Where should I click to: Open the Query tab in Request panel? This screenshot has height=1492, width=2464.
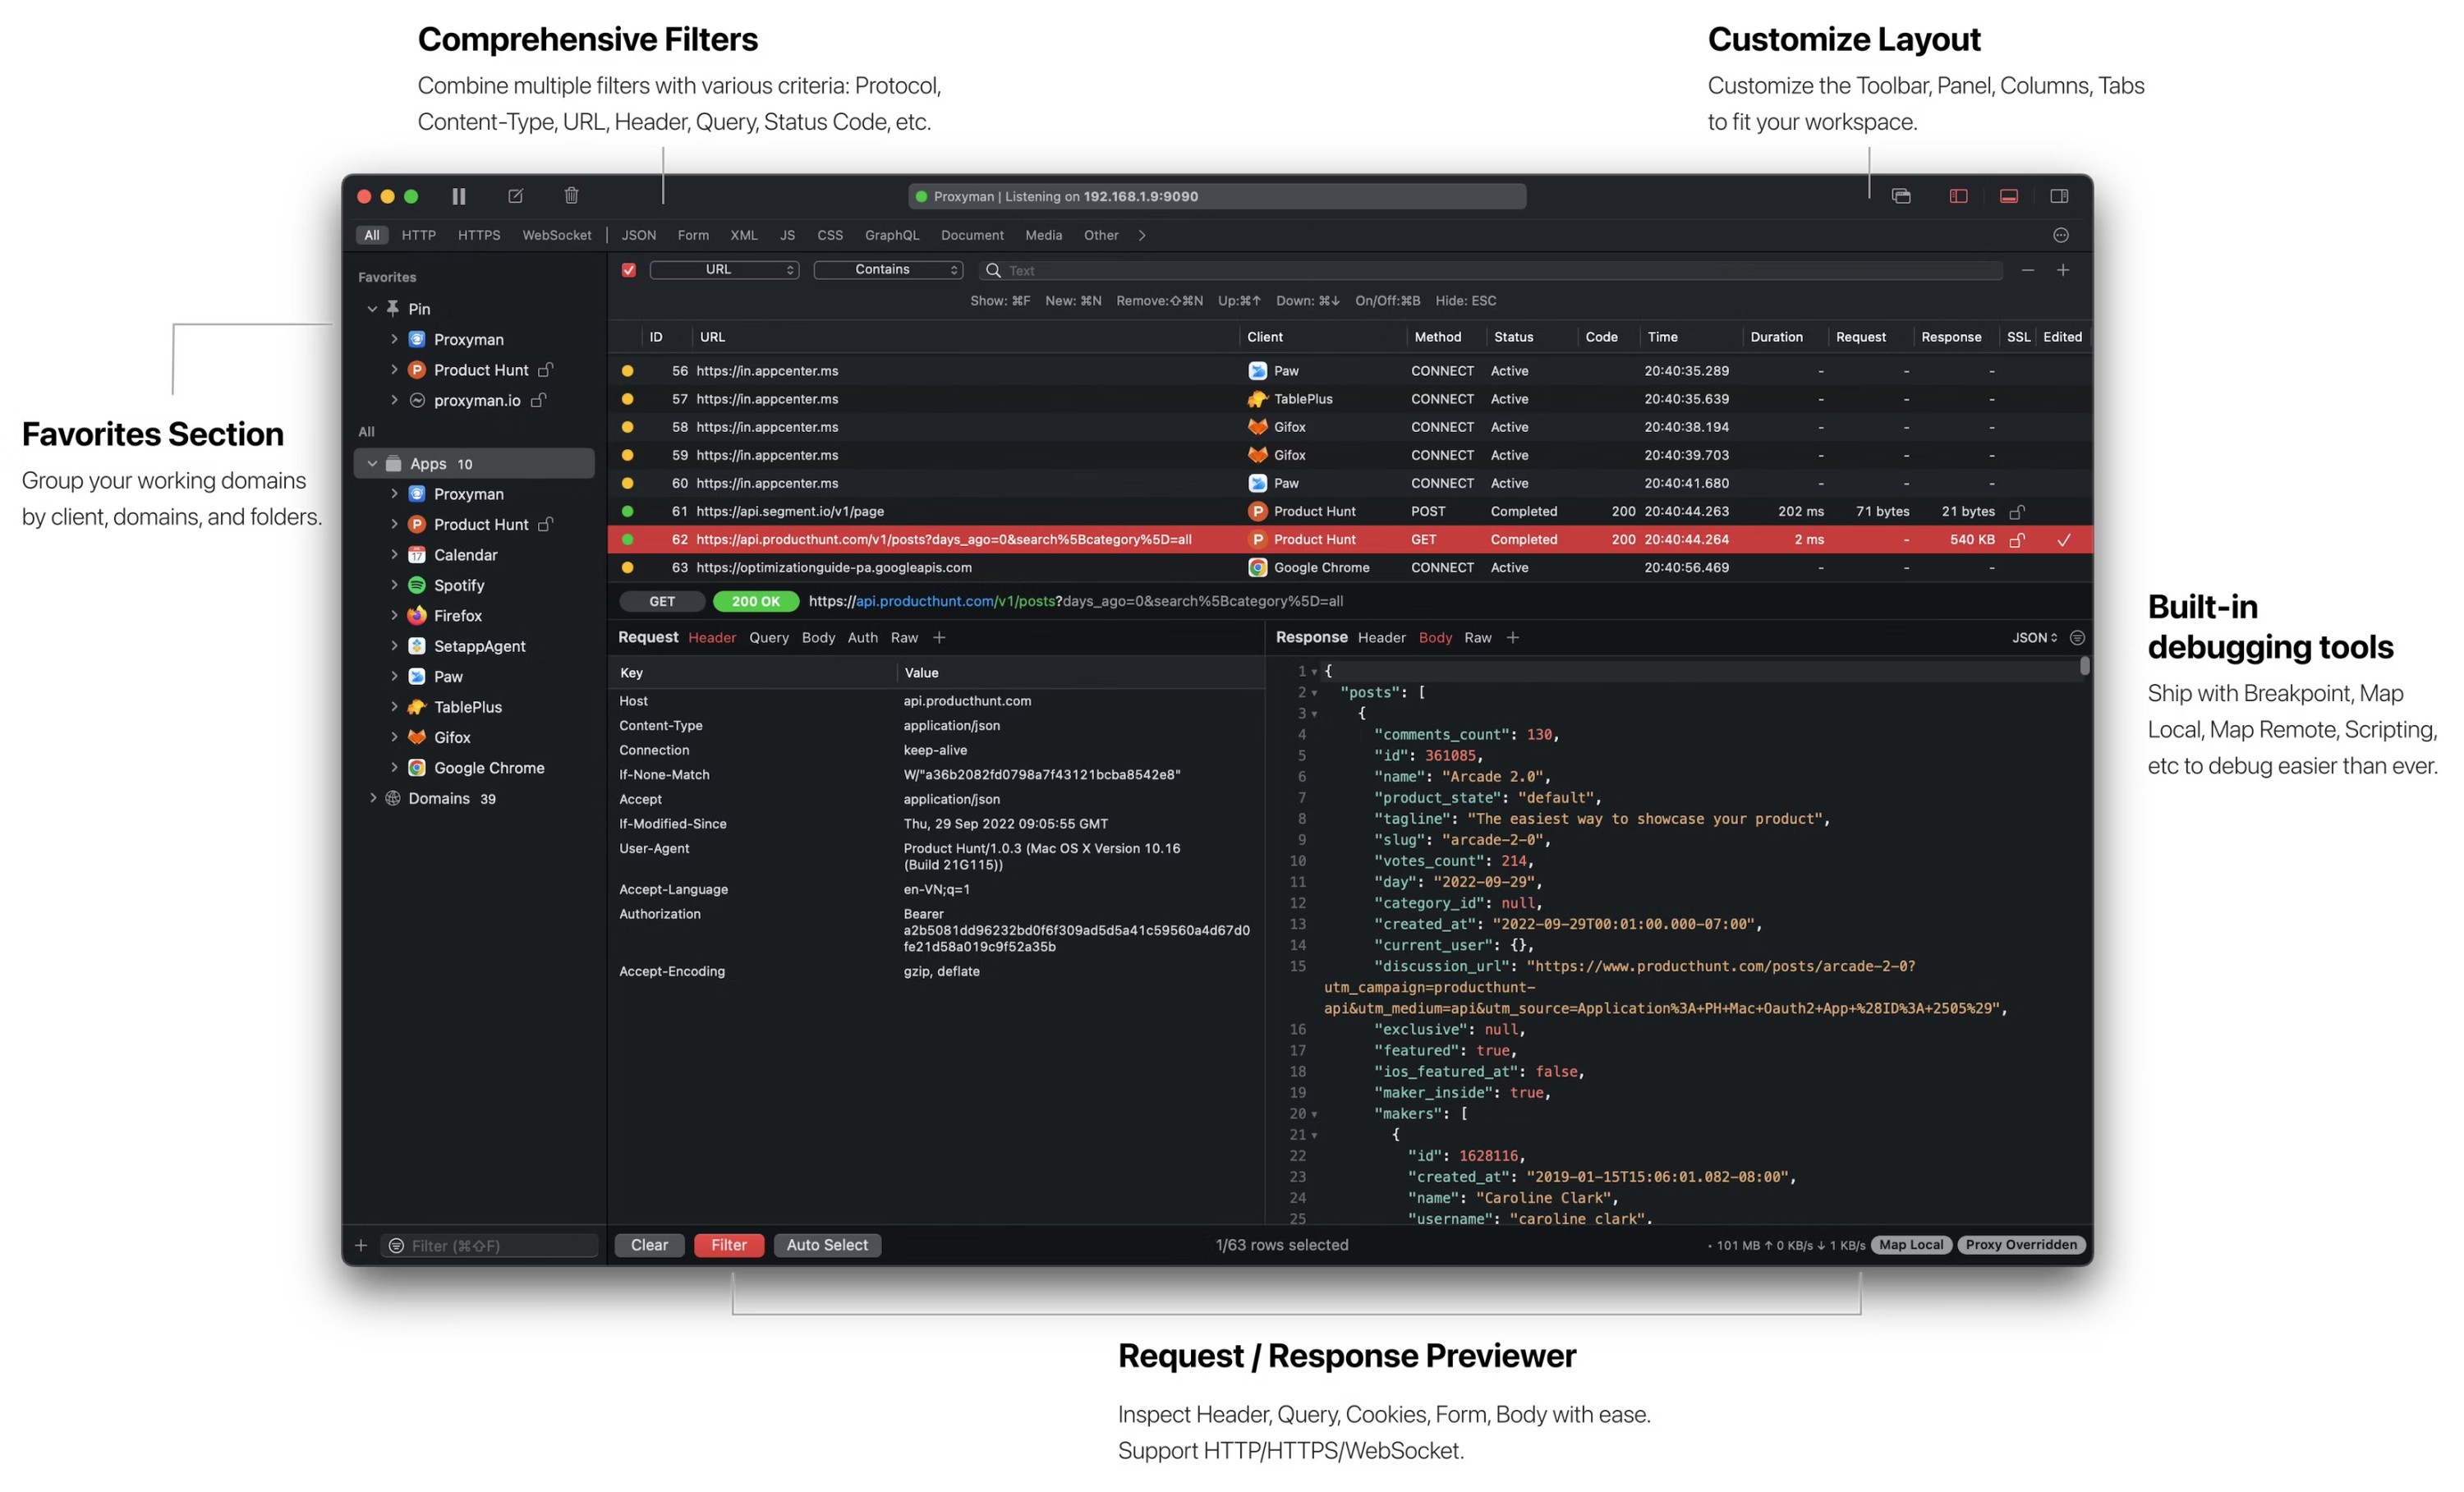click(768, 637)
